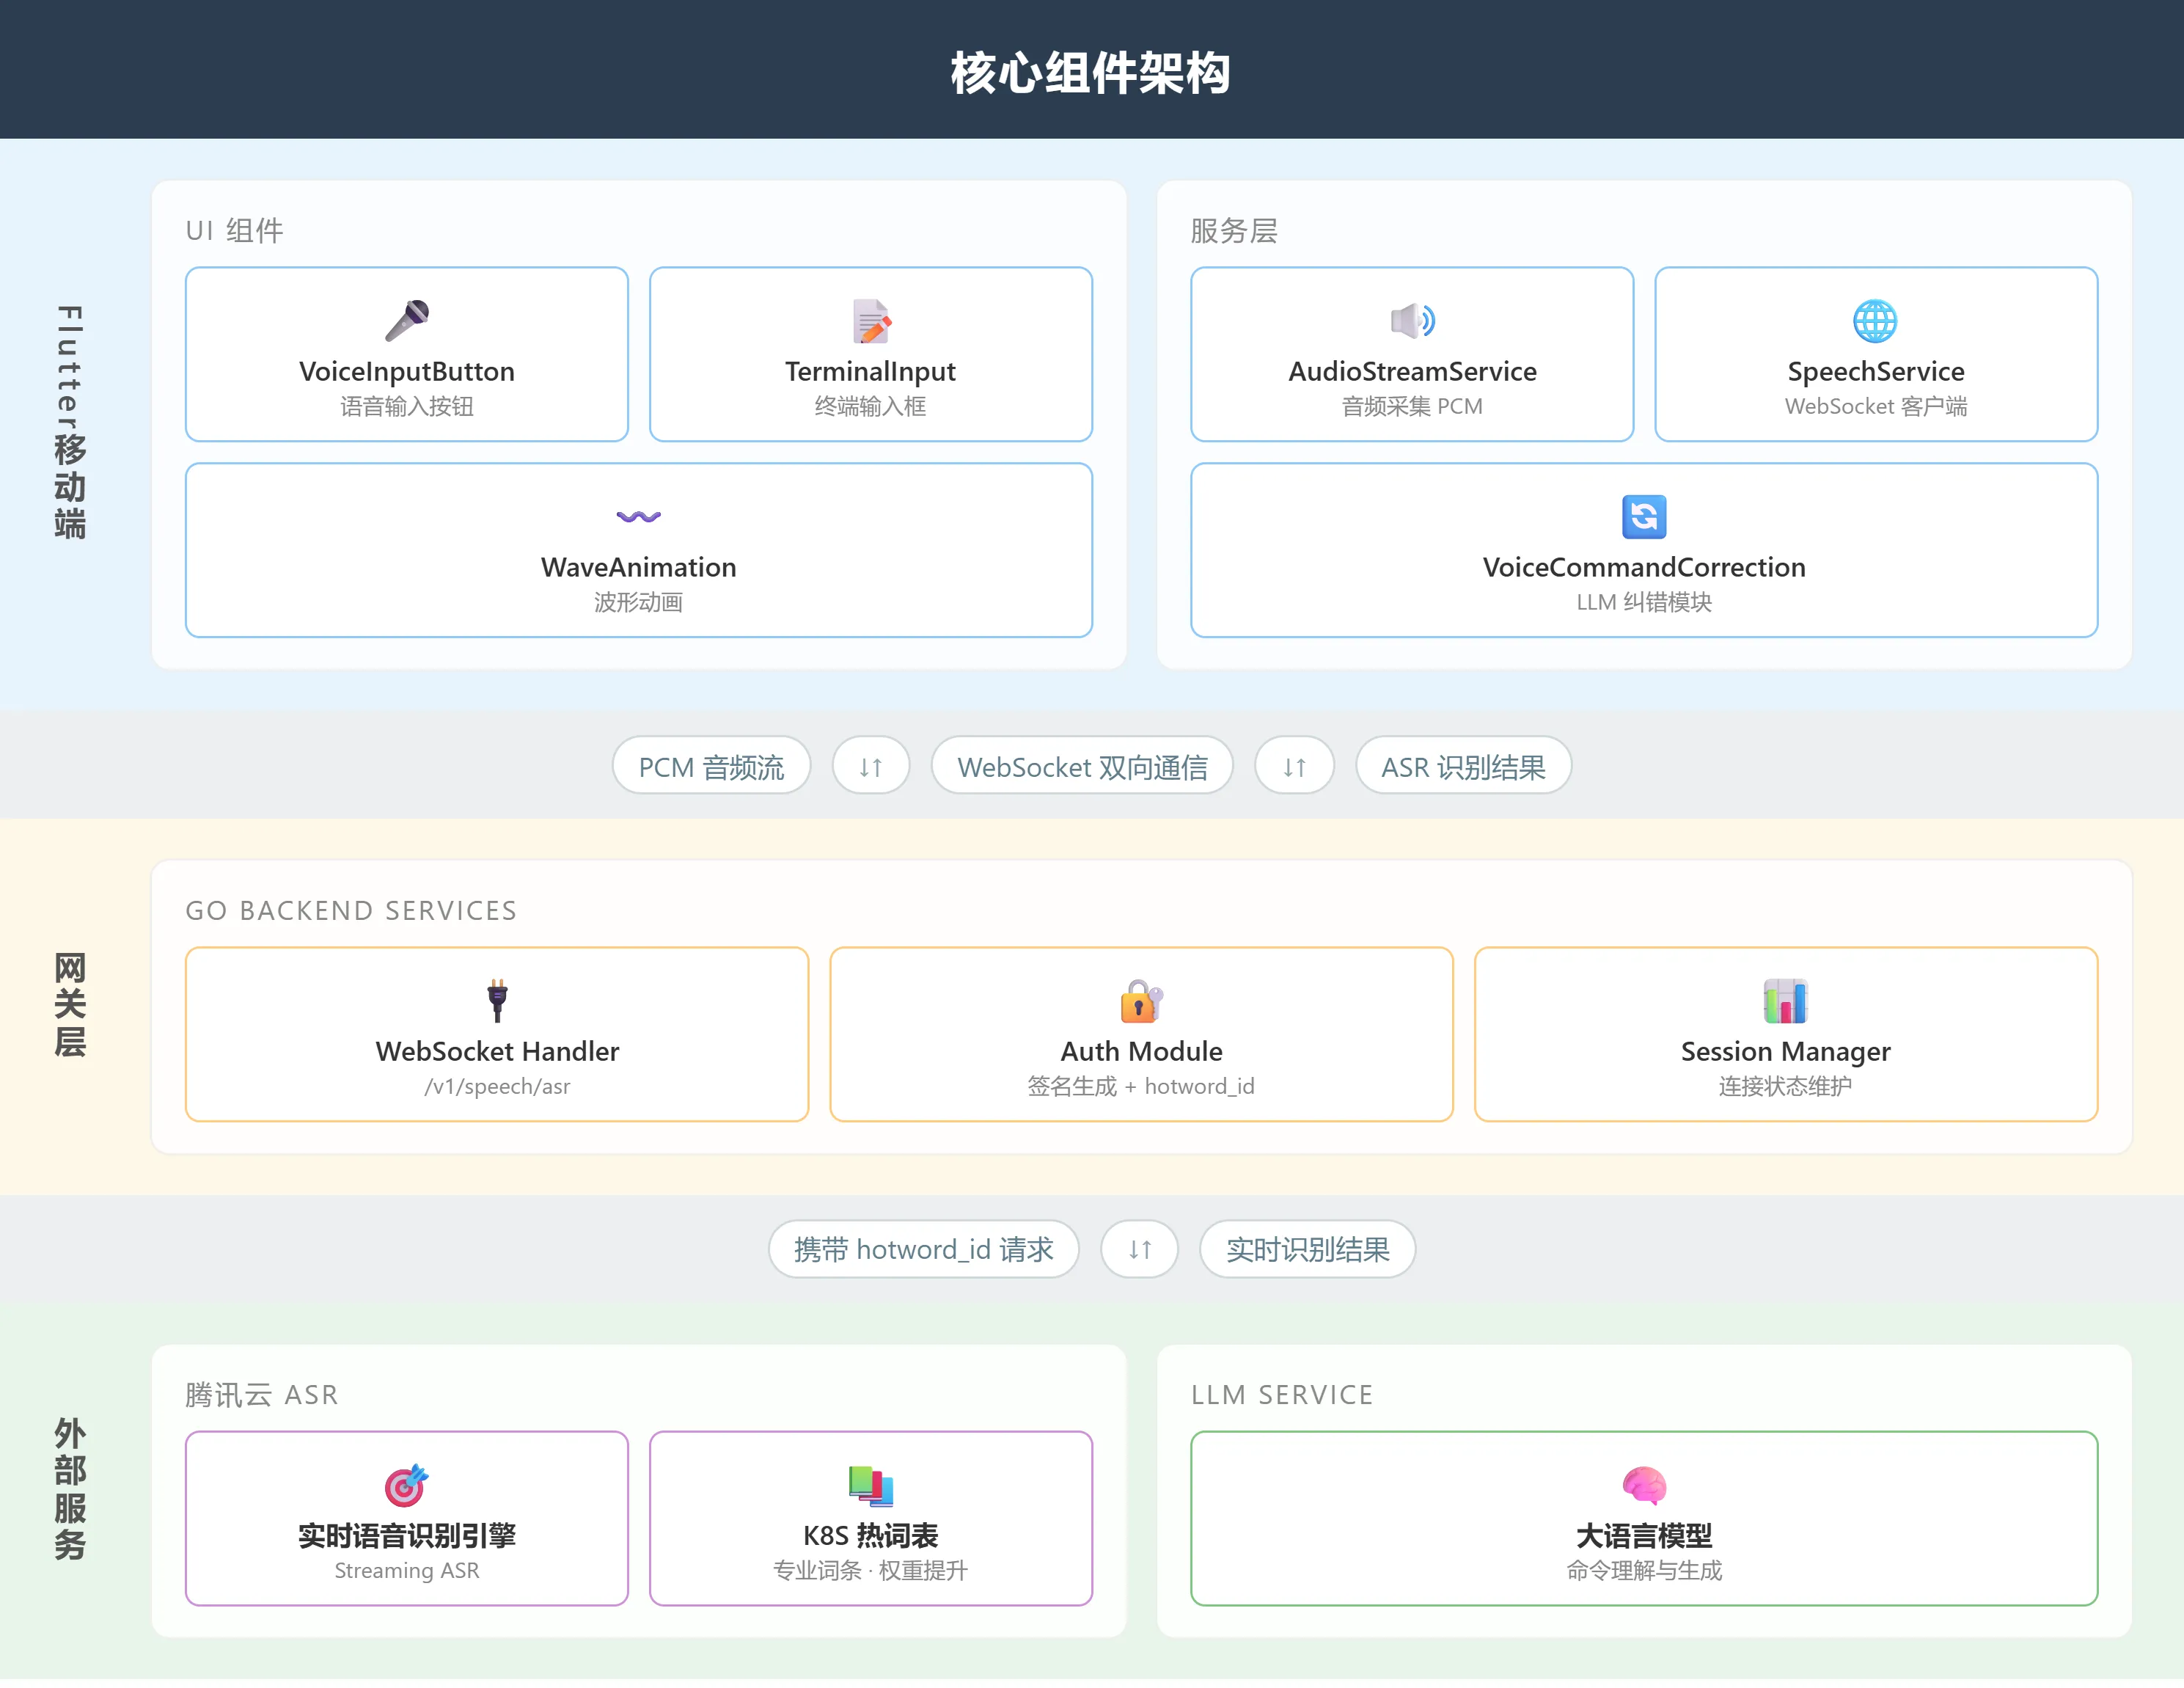Click the PCM 音频流 pill label
This screenshot has width=2184, height=1688.
click(x=711, y=767)
